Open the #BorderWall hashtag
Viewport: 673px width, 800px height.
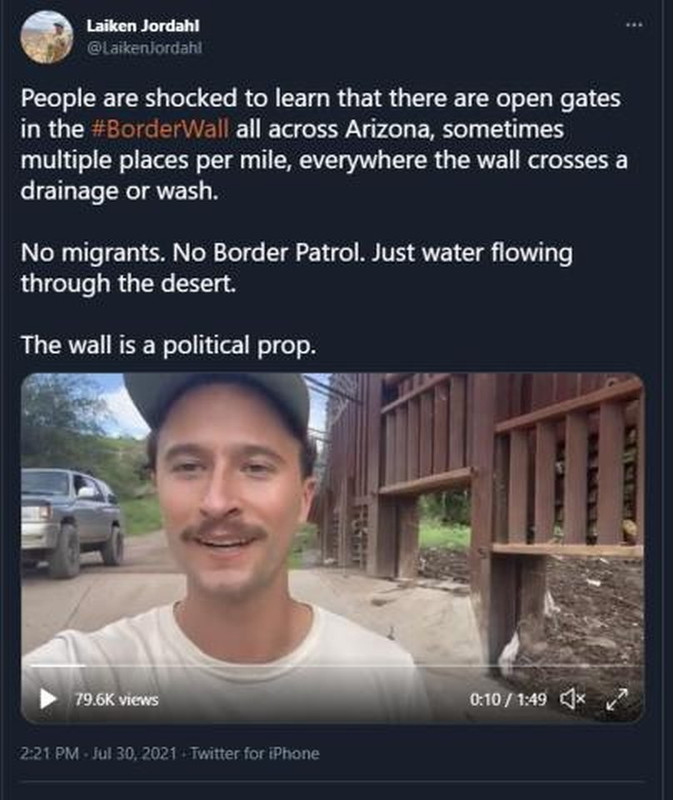(x=160, y=129)
